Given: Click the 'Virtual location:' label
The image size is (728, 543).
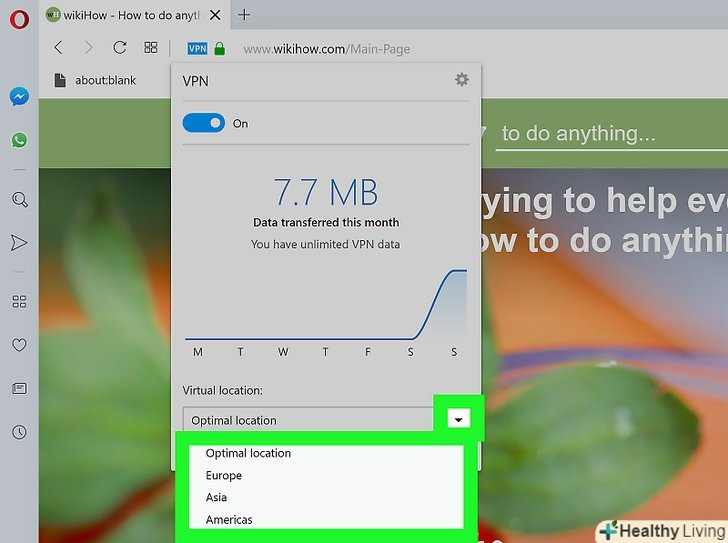Looking at the screenshot, I should pos(222,390).
